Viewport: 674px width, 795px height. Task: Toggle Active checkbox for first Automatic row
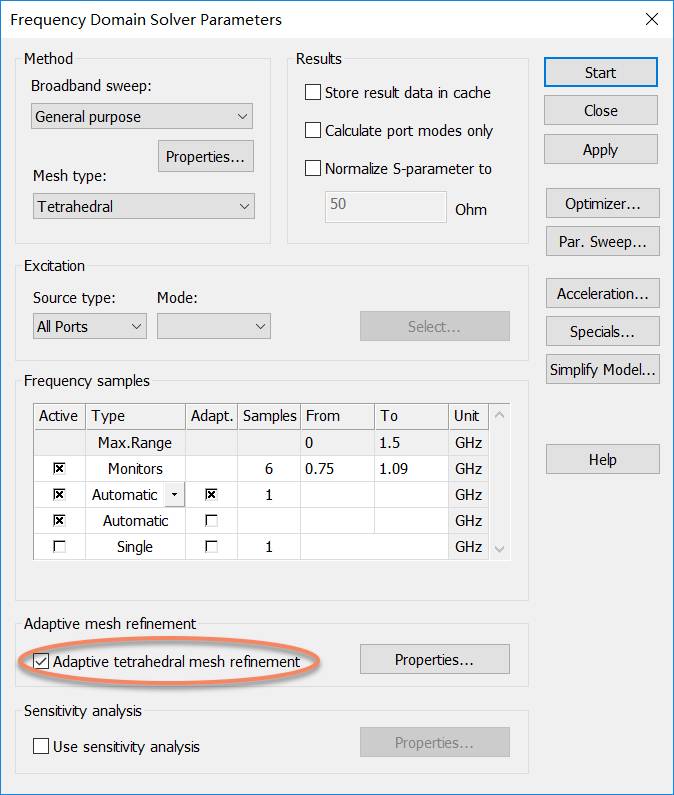point(59,494)
